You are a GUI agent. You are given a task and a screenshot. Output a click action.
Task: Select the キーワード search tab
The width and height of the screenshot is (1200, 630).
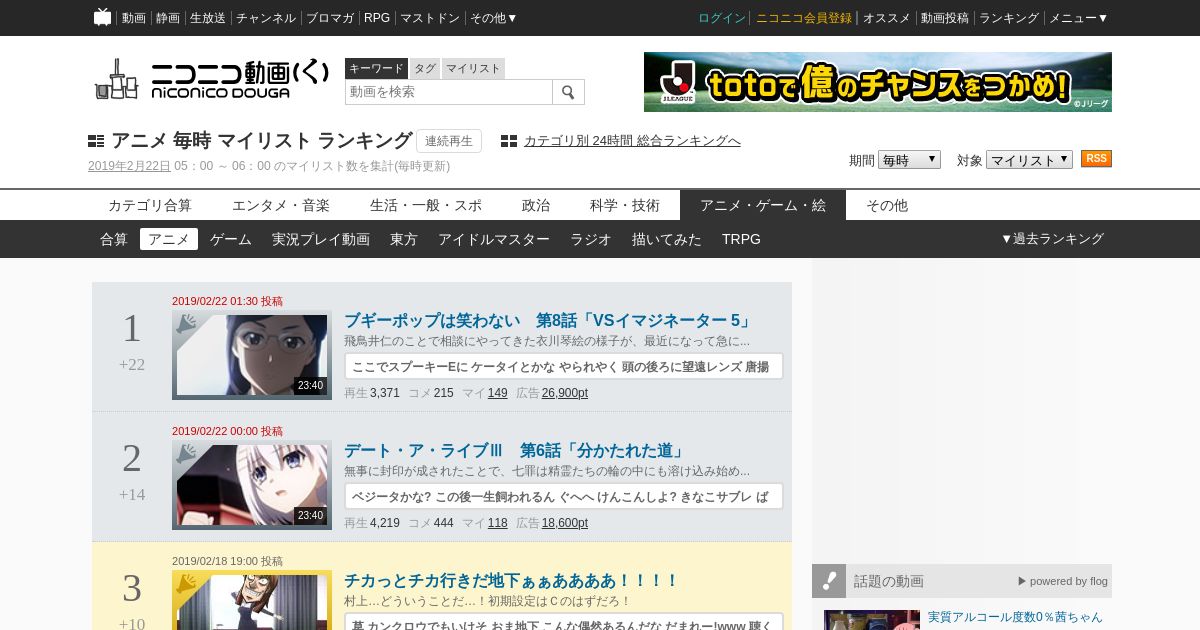point(376,68)
